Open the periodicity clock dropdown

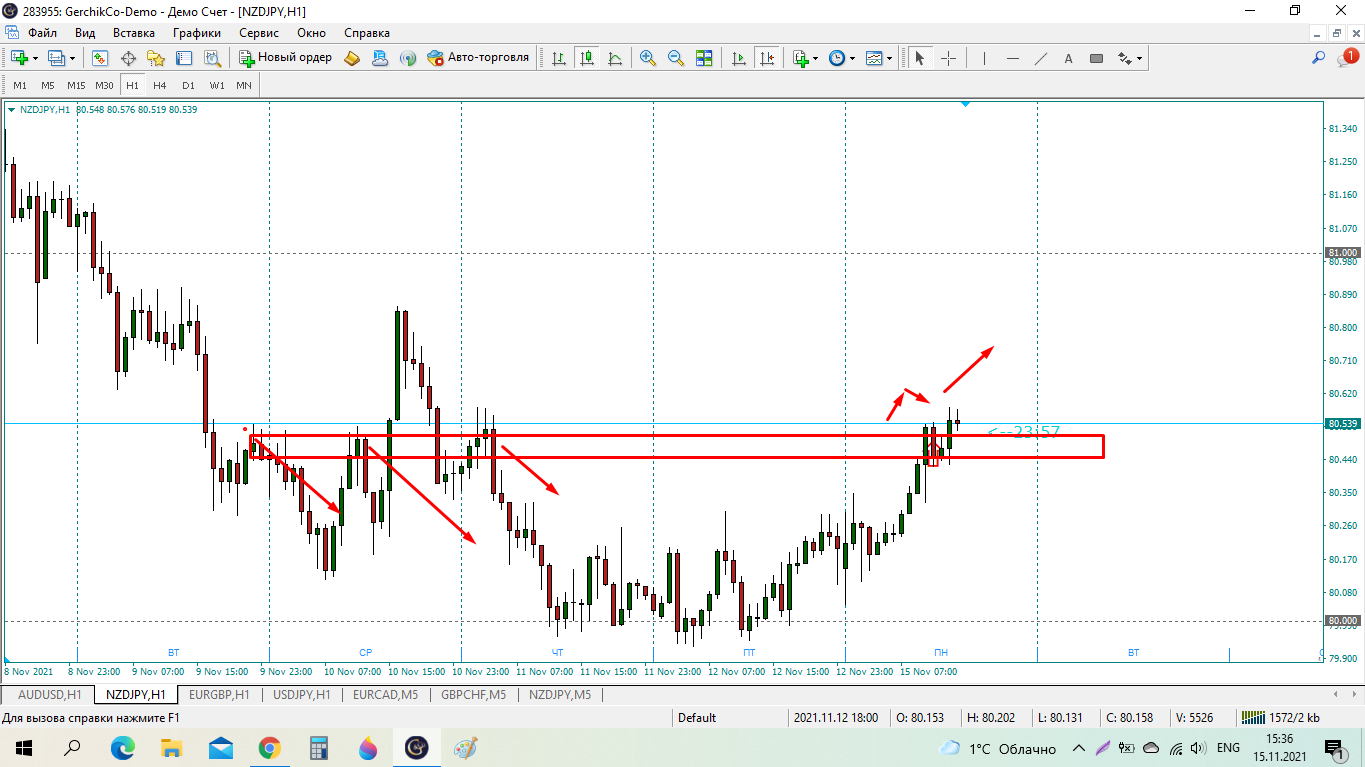(x=852, y=58)
